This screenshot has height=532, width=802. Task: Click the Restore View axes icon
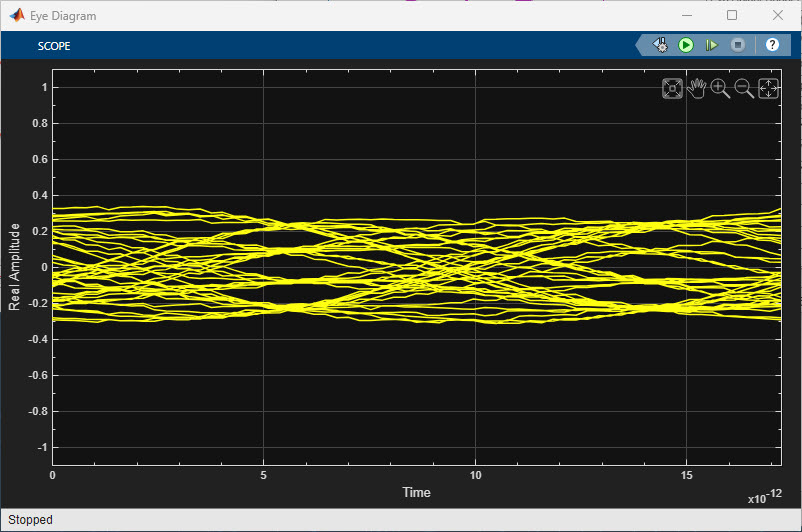tap(768, 89)
